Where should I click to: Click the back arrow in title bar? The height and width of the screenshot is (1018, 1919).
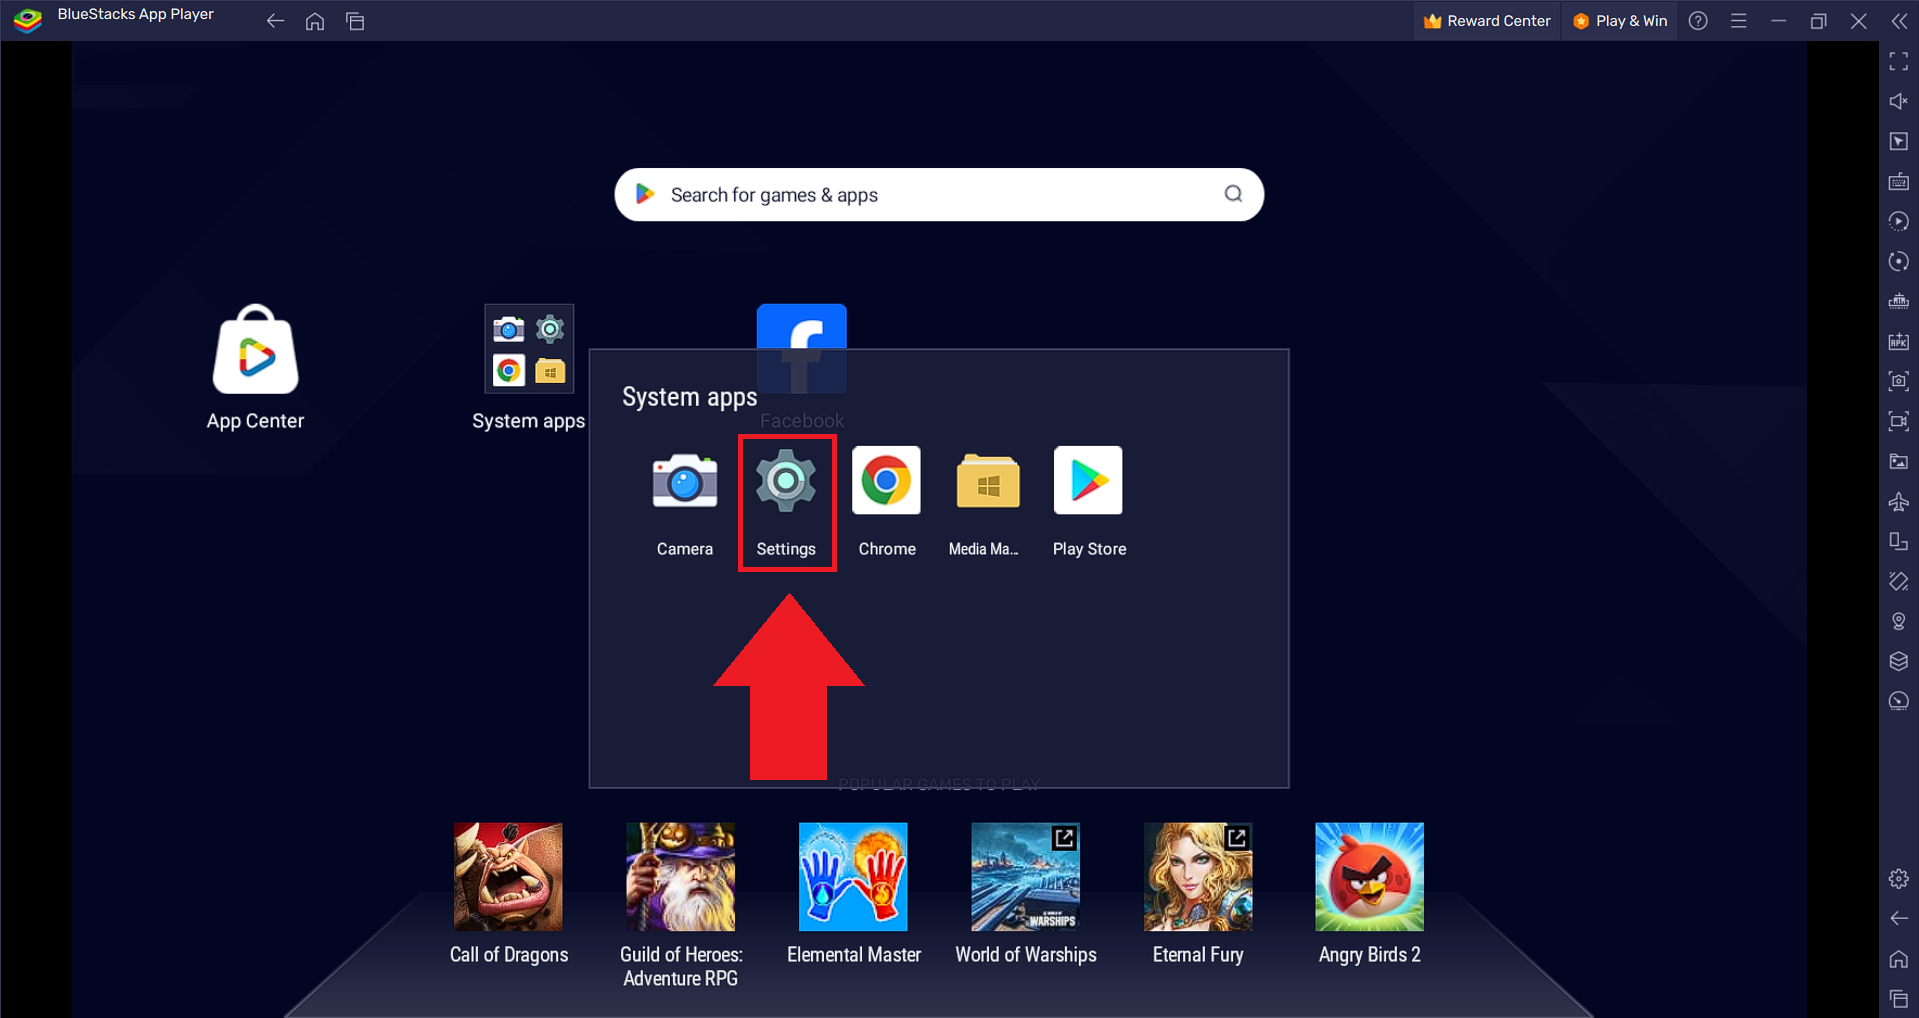click(x=275, y=21)
